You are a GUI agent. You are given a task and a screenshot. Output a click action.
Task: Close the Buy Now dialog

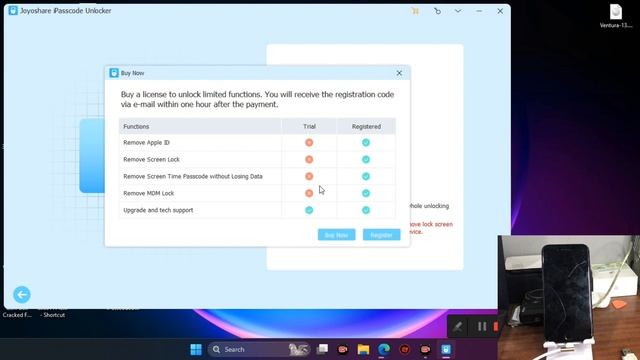coord(399,73)
